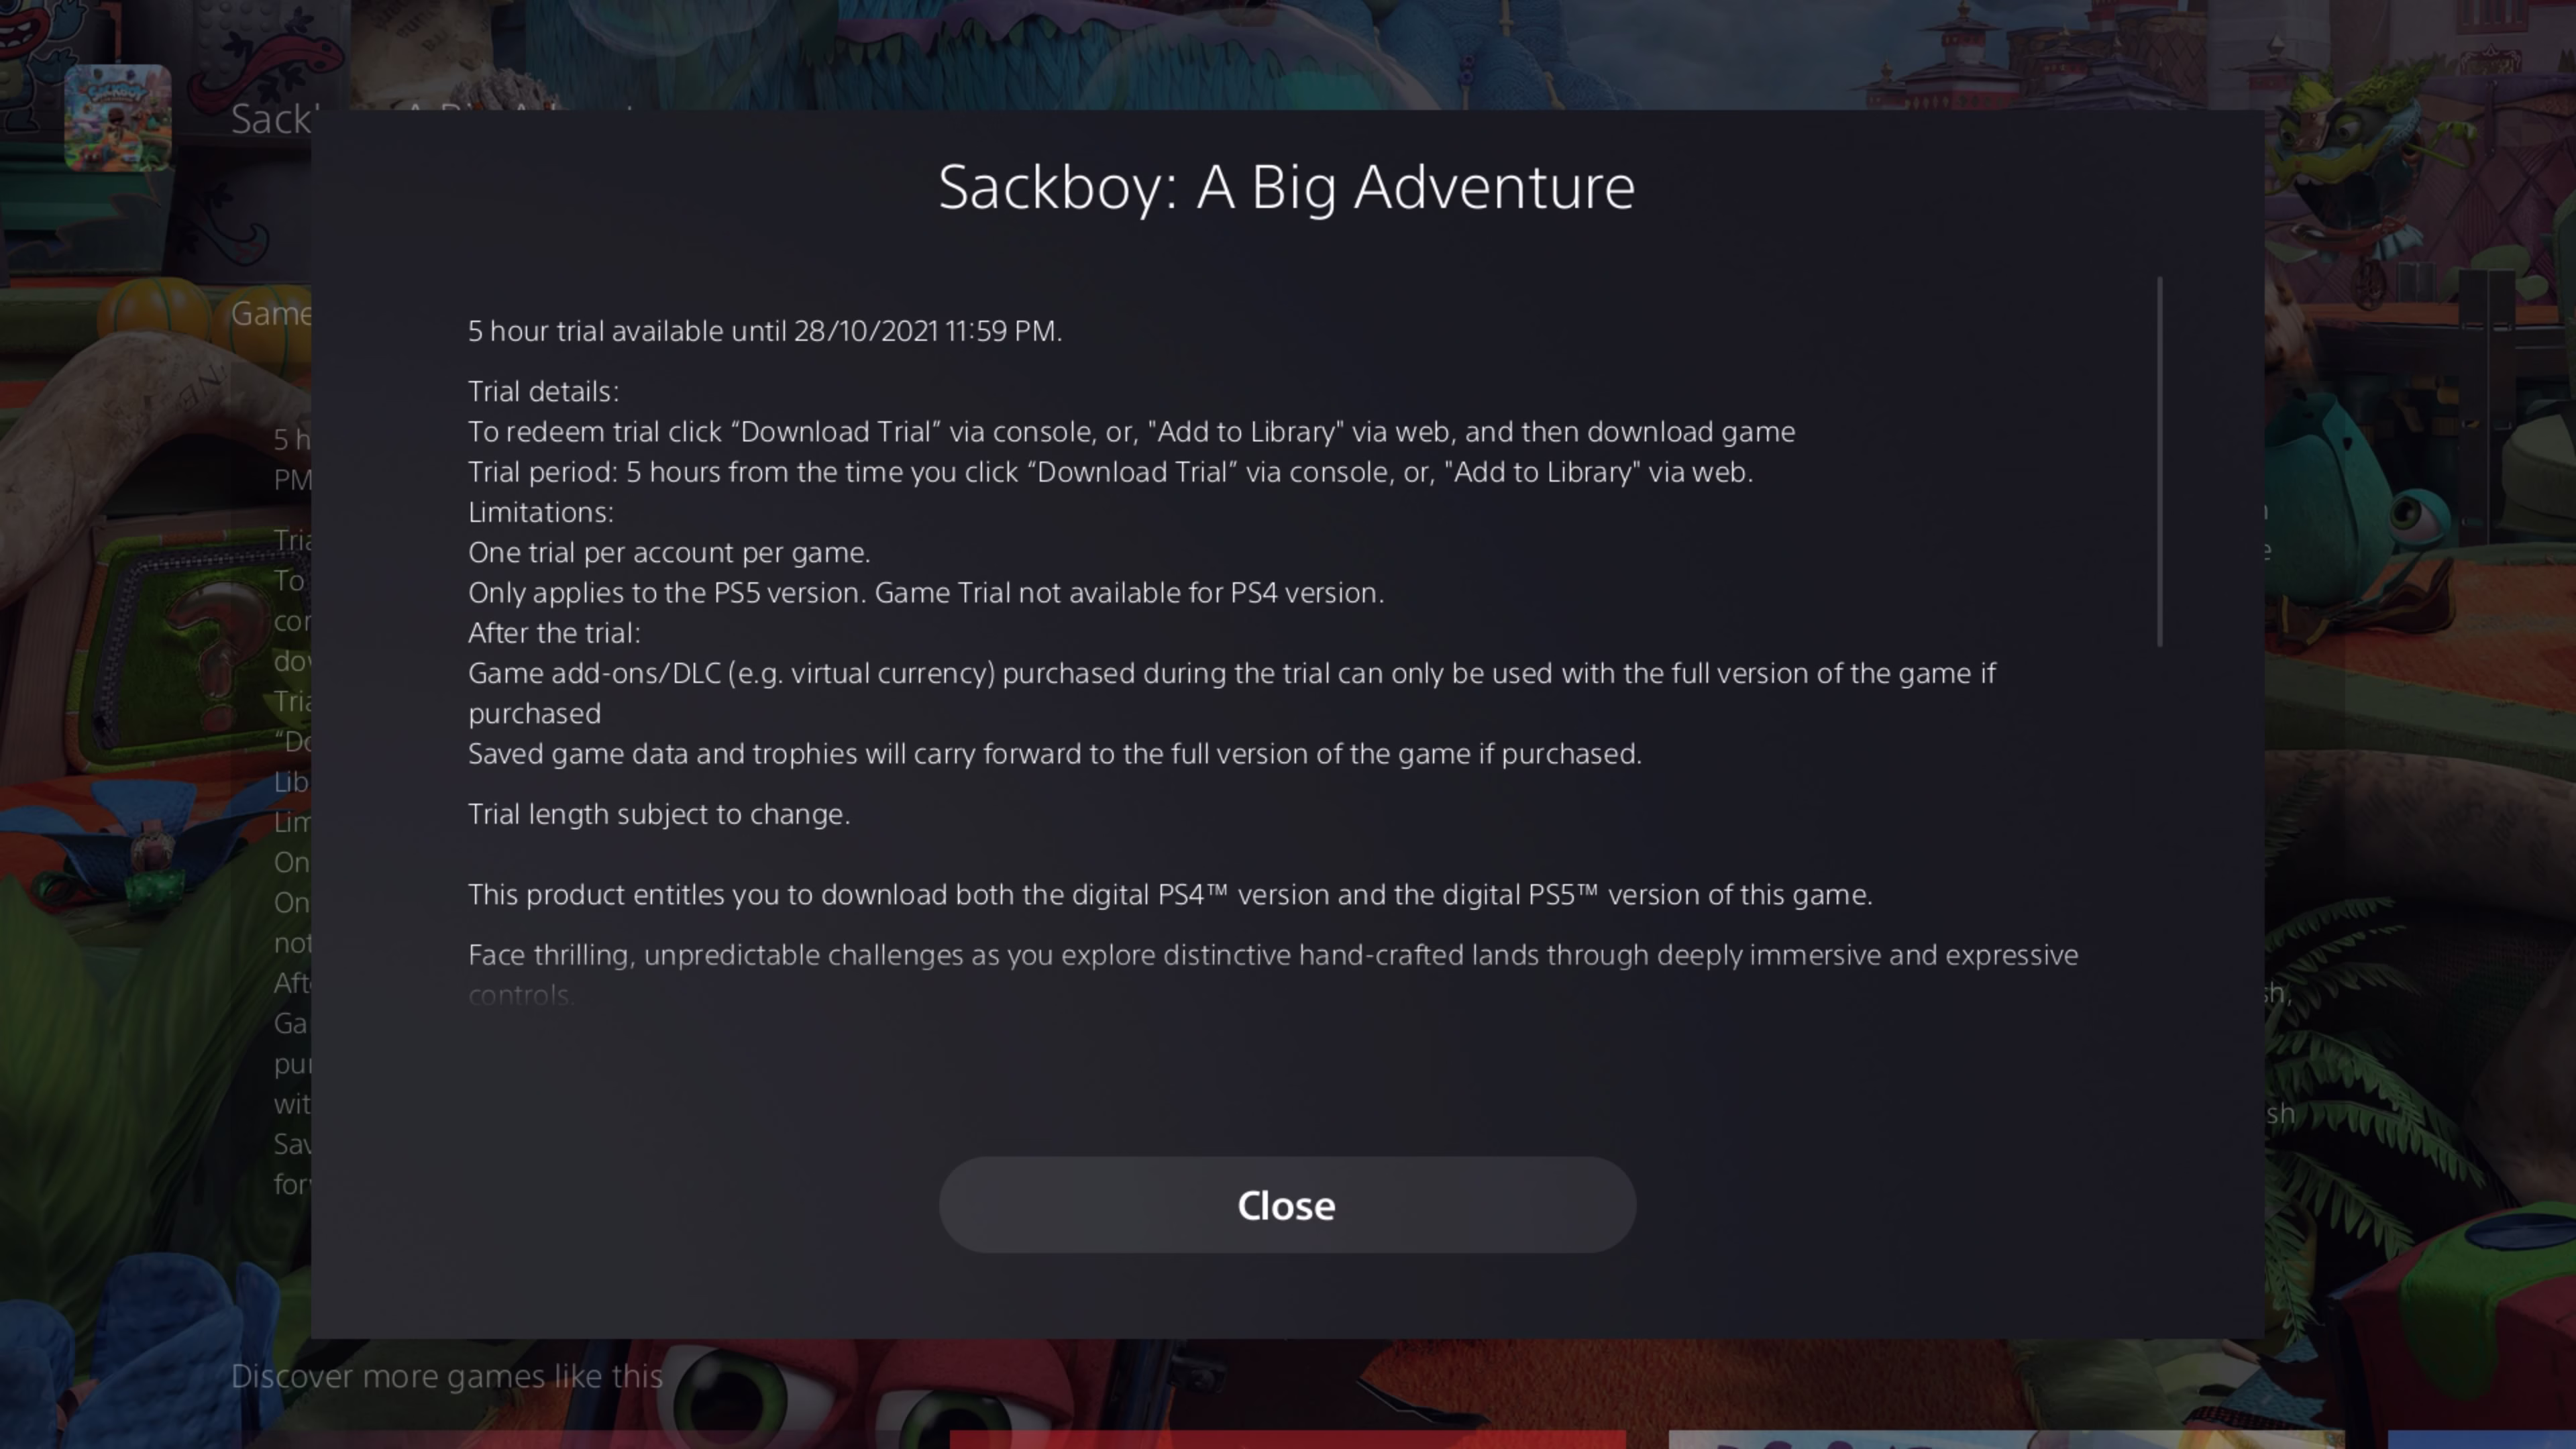2576x1449 pixels.
Task: Click partially hidden Game label behind dialog
Action: click(271, 314)
